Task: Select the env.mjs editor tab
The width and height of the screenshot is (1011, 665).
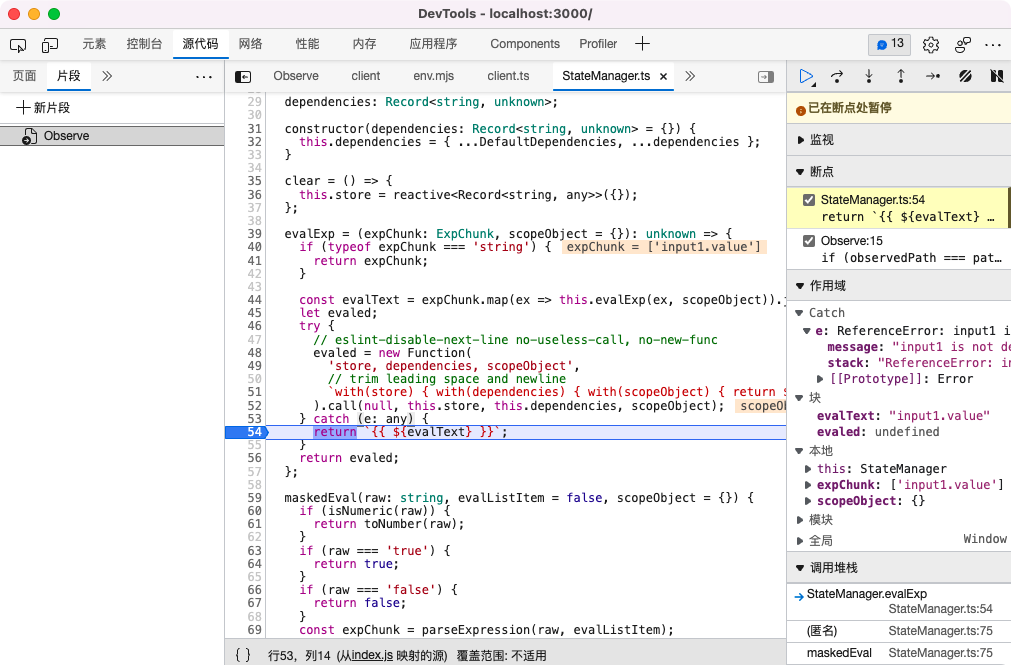Action: (433, 75)
